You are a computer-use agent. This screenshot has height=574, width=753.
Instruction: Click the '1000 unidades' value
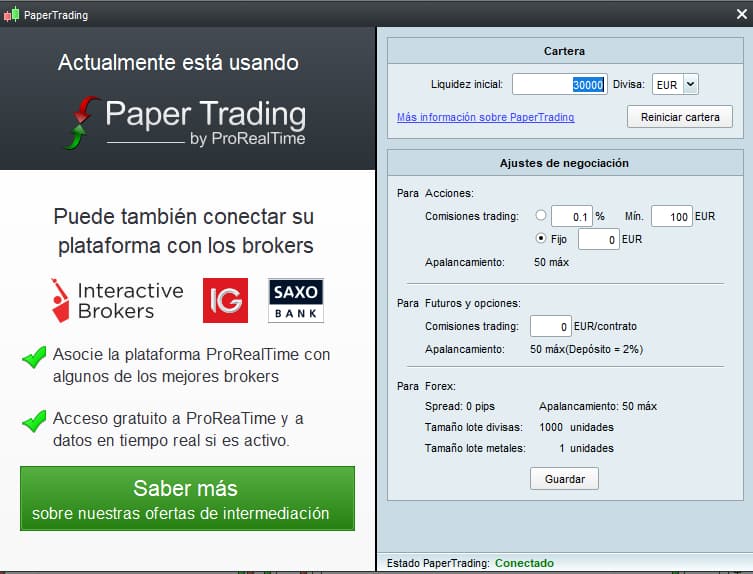pos(576,427)
